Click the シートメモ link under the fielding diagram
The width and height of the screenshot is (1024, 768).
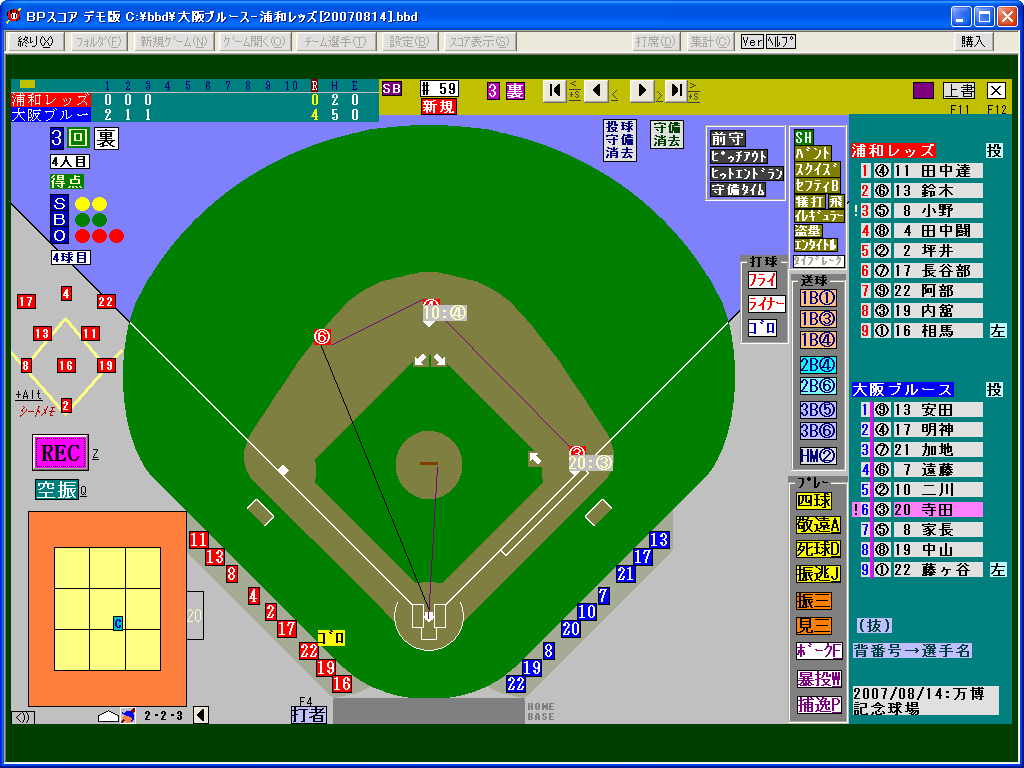coord(37,411)
